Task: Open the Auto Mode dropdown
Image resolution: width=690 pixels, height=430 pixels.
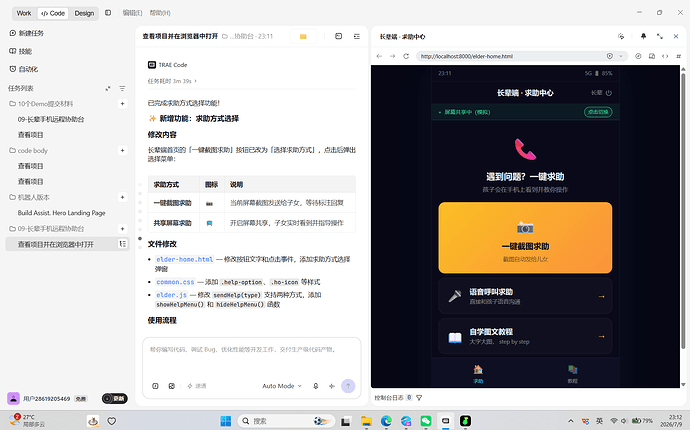Action: 282,386
